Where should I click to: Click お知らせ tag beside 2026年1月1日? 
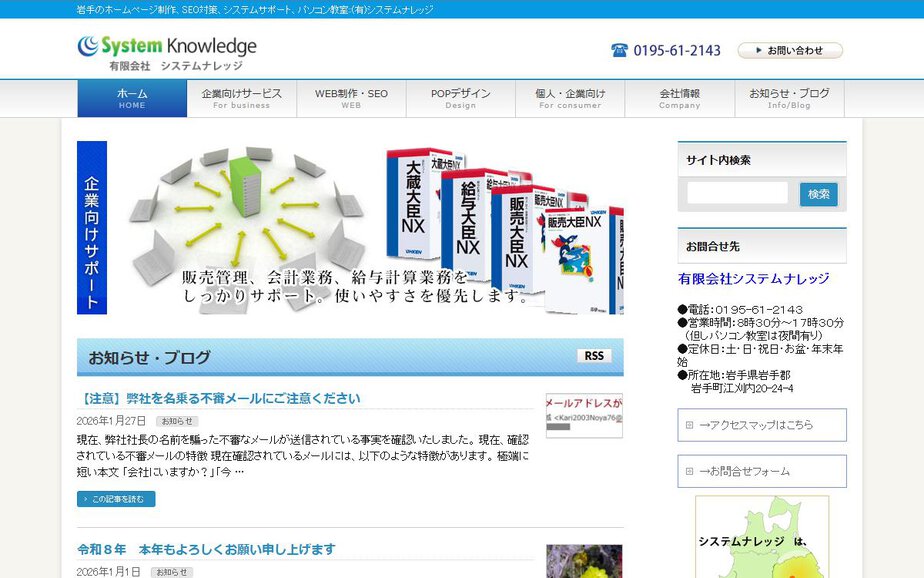click(x=171, y=572)
